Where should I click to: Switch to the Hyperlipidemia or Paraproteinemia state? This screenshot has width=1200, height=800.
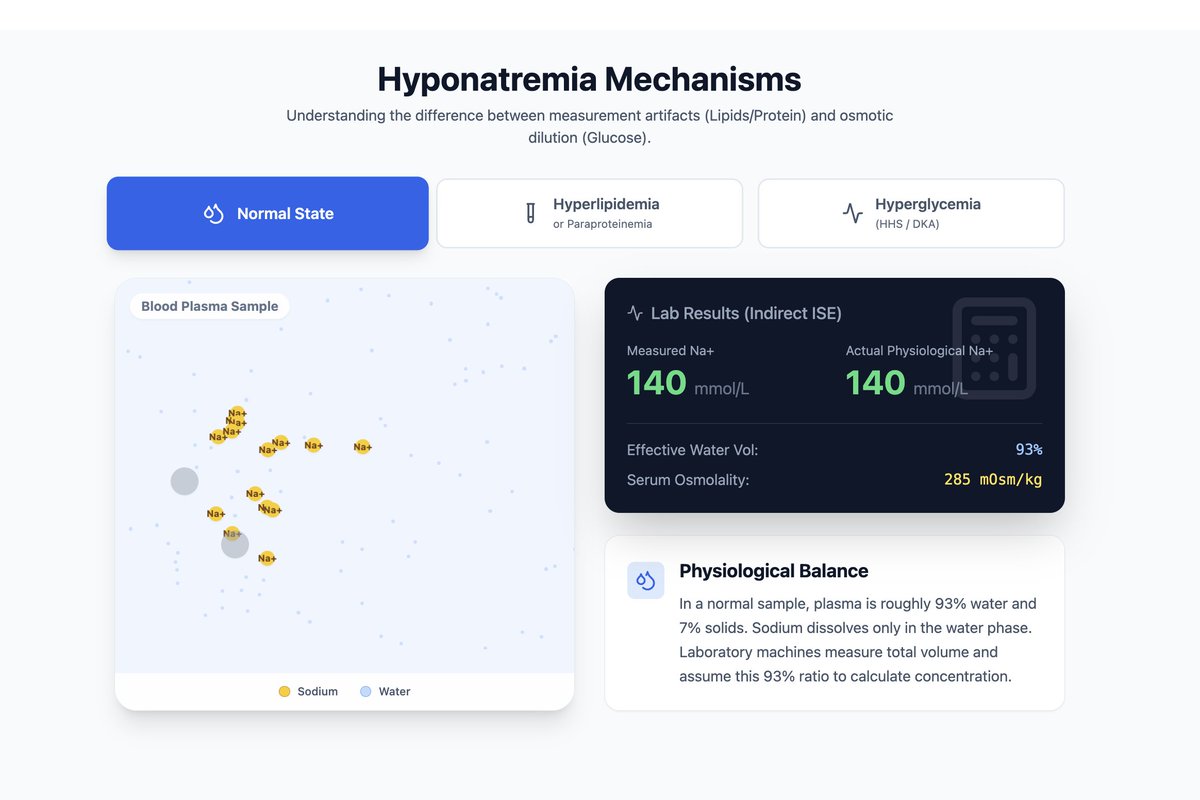pos(589,212)
